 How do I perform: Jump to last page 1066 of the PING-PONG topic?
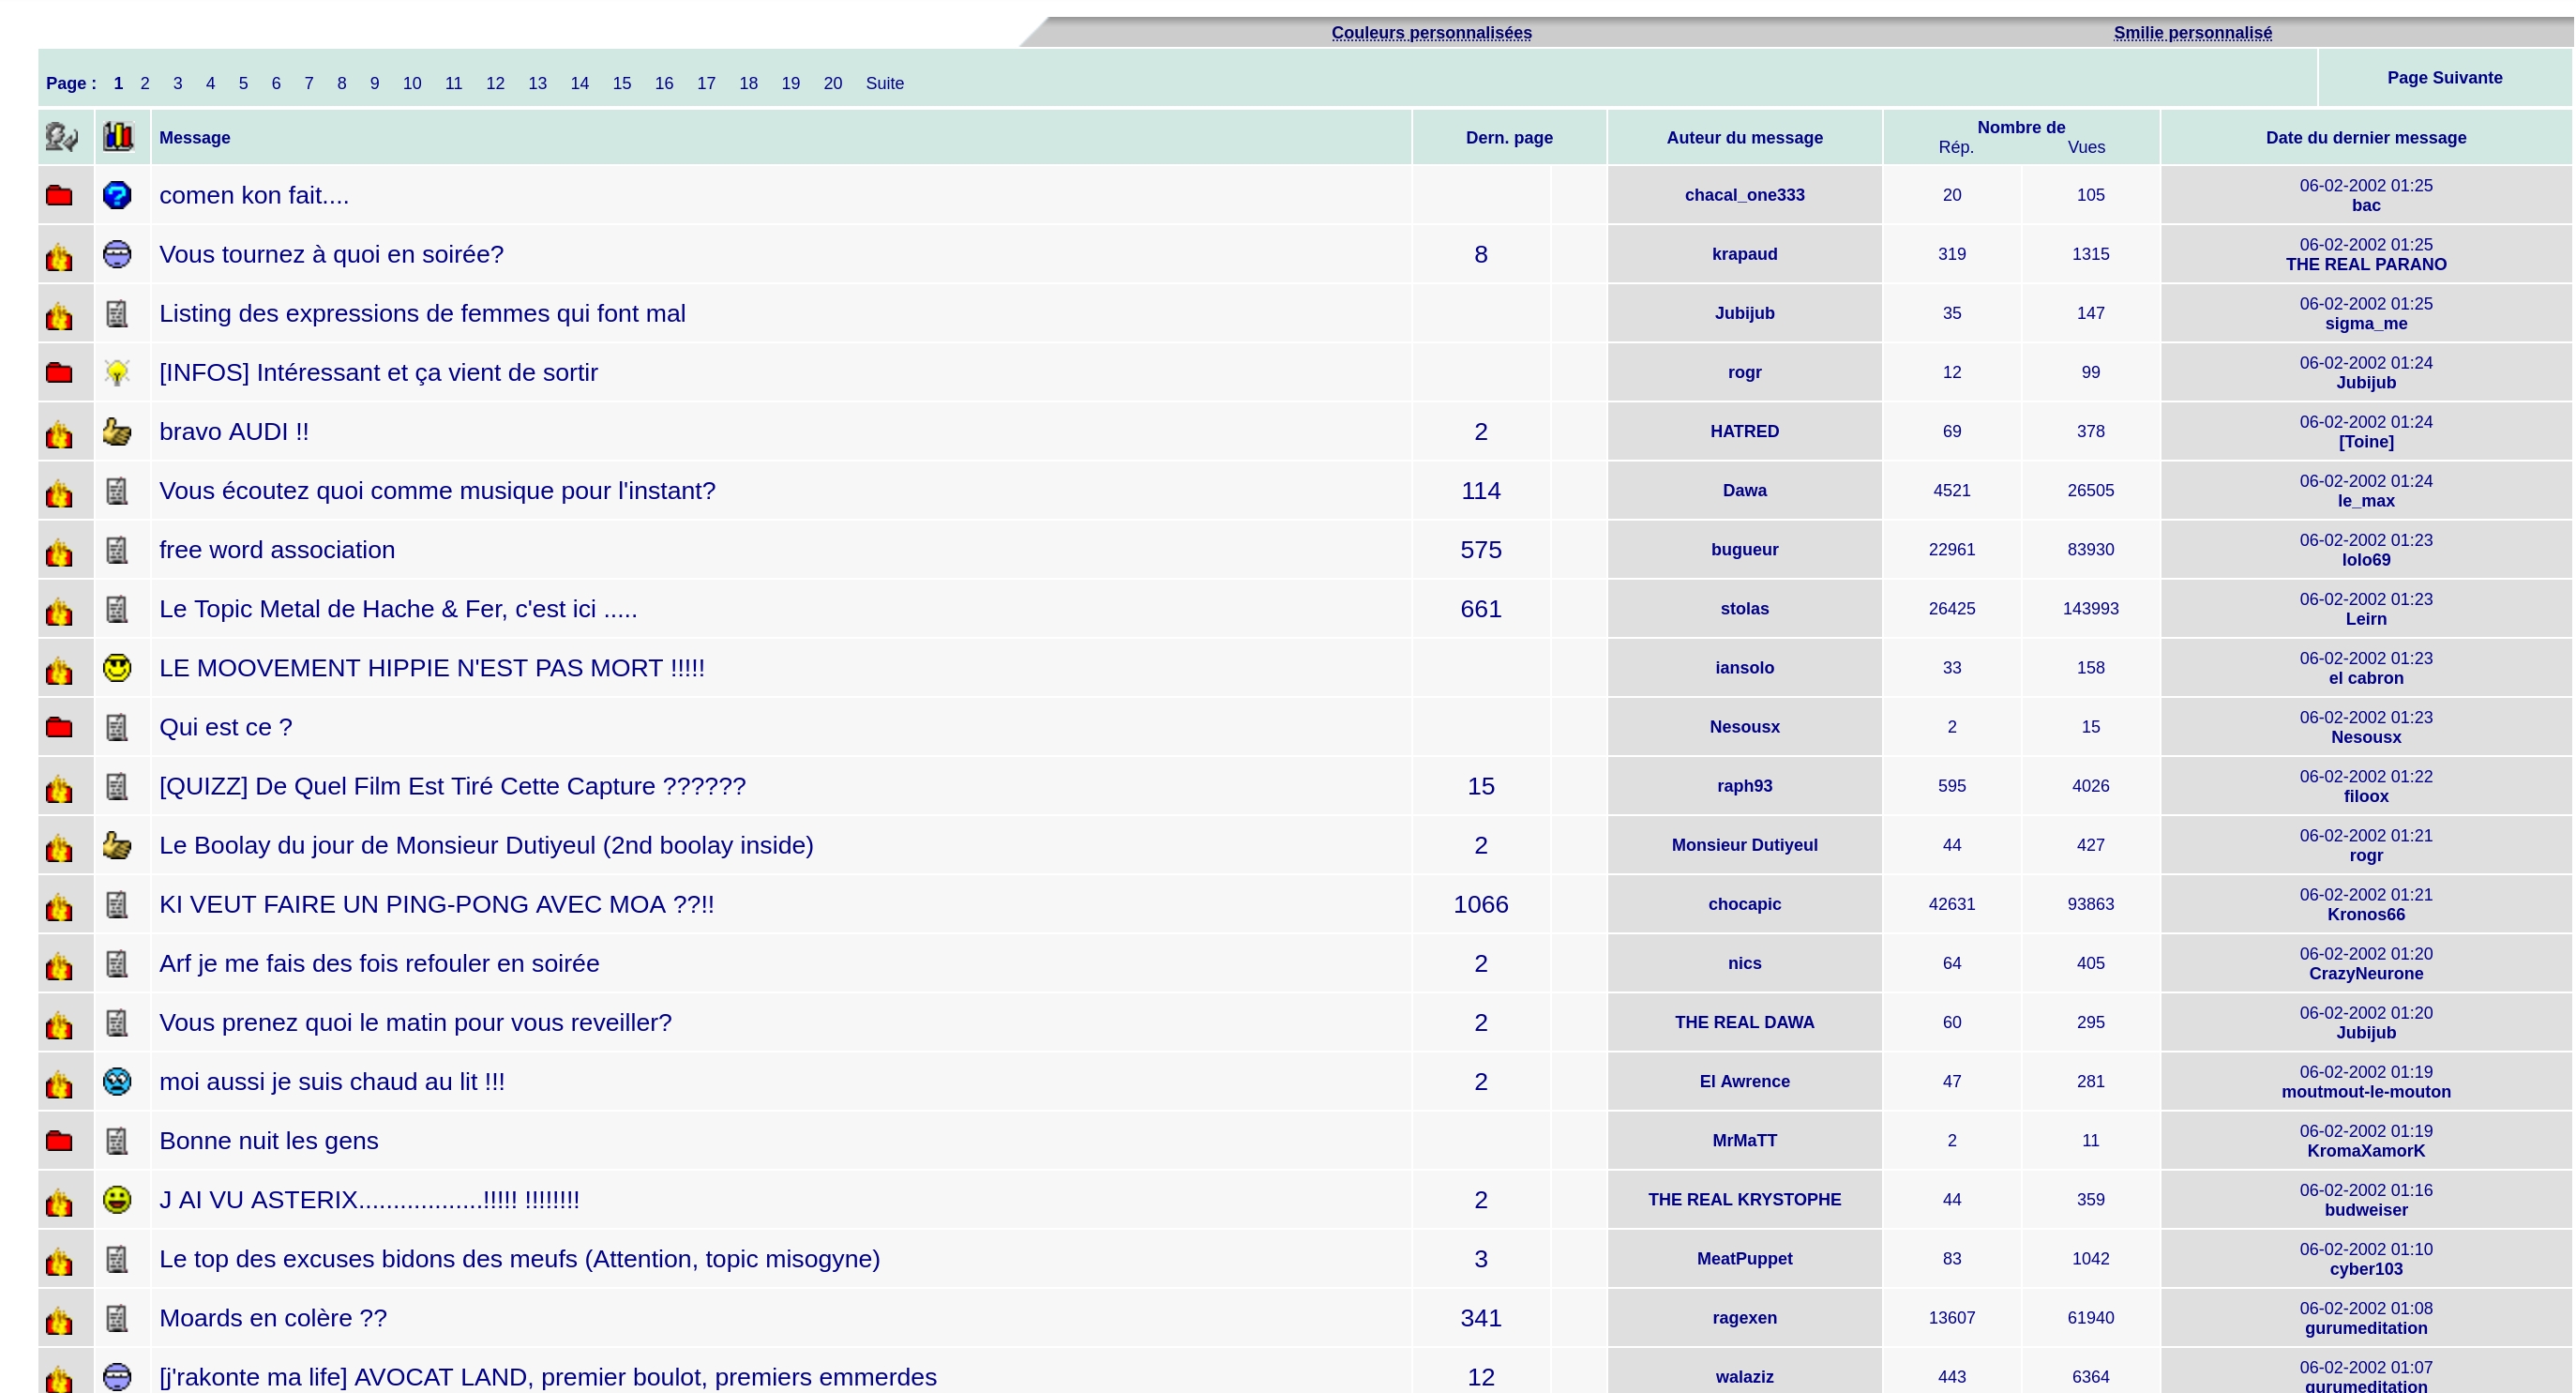point(1480,904)
